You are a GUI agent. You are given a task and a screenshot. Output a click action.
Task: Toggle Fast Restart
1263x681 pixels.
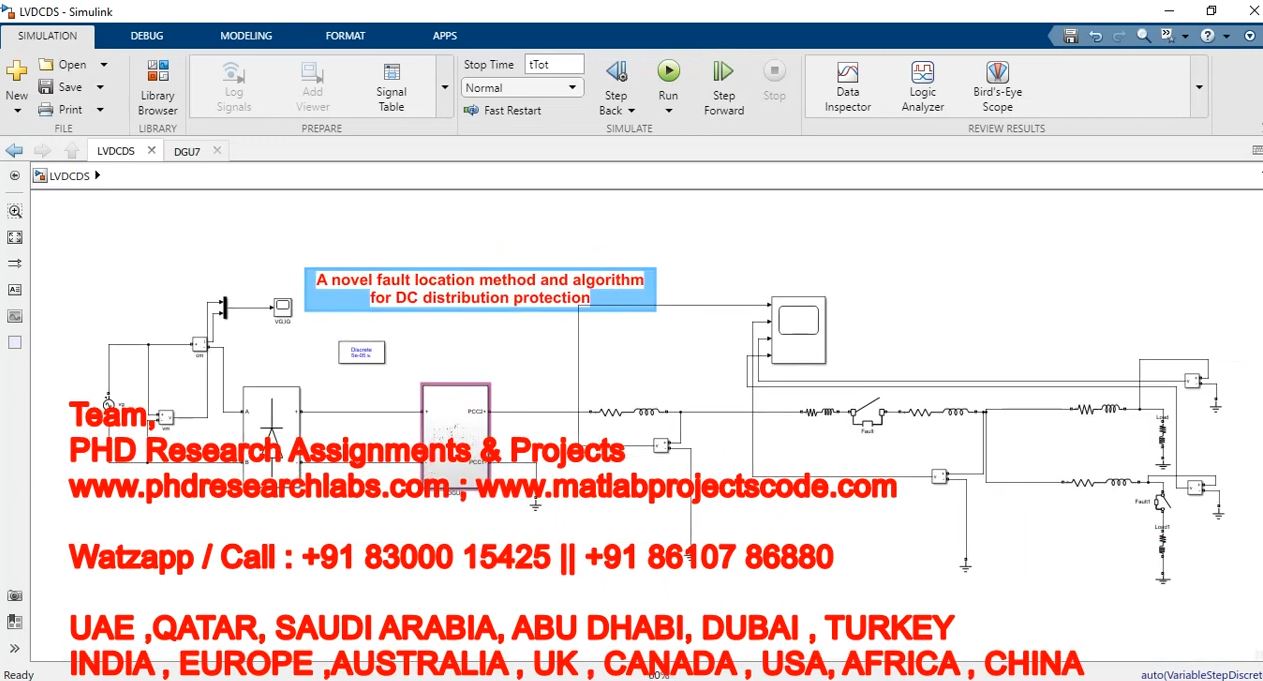click(x=503, y=111)
